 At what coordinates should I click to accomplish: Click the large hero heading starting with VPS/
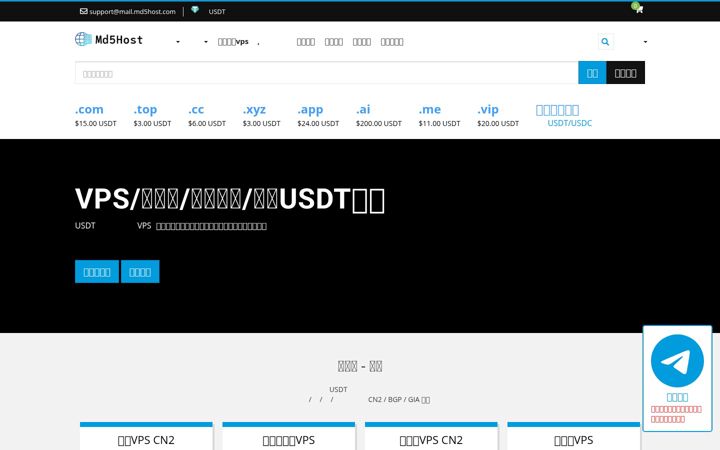[230, 199]
